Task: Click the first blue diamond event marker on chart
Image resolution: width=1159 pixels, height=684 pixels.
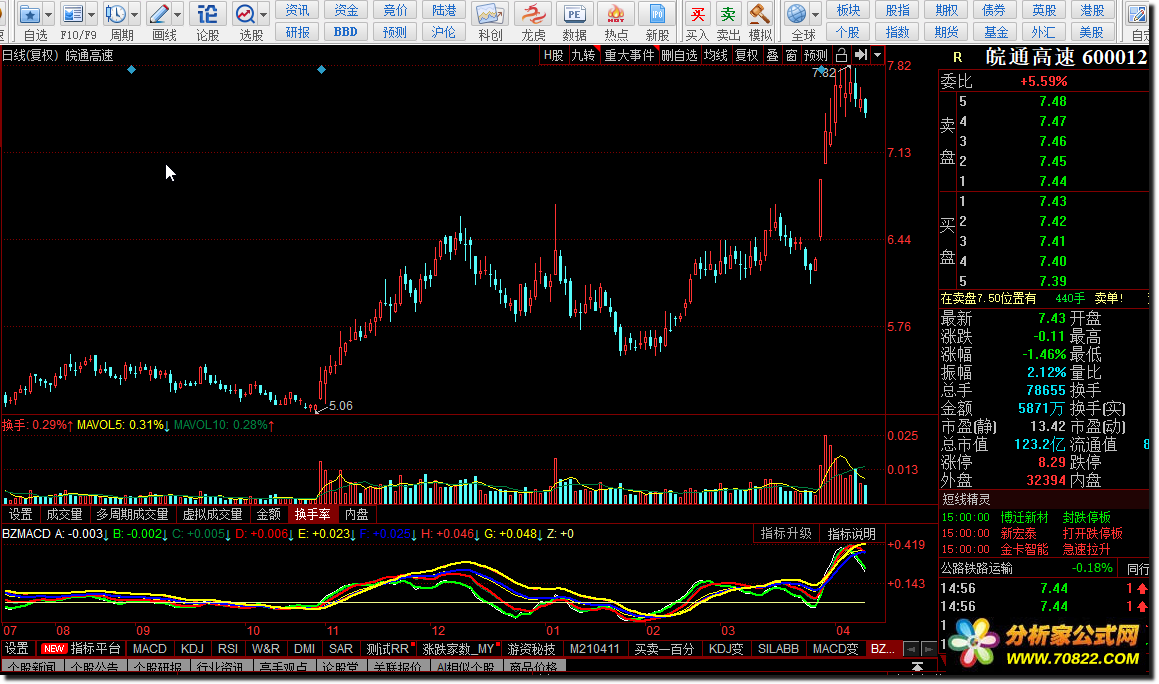Action: tap(131, 70)
